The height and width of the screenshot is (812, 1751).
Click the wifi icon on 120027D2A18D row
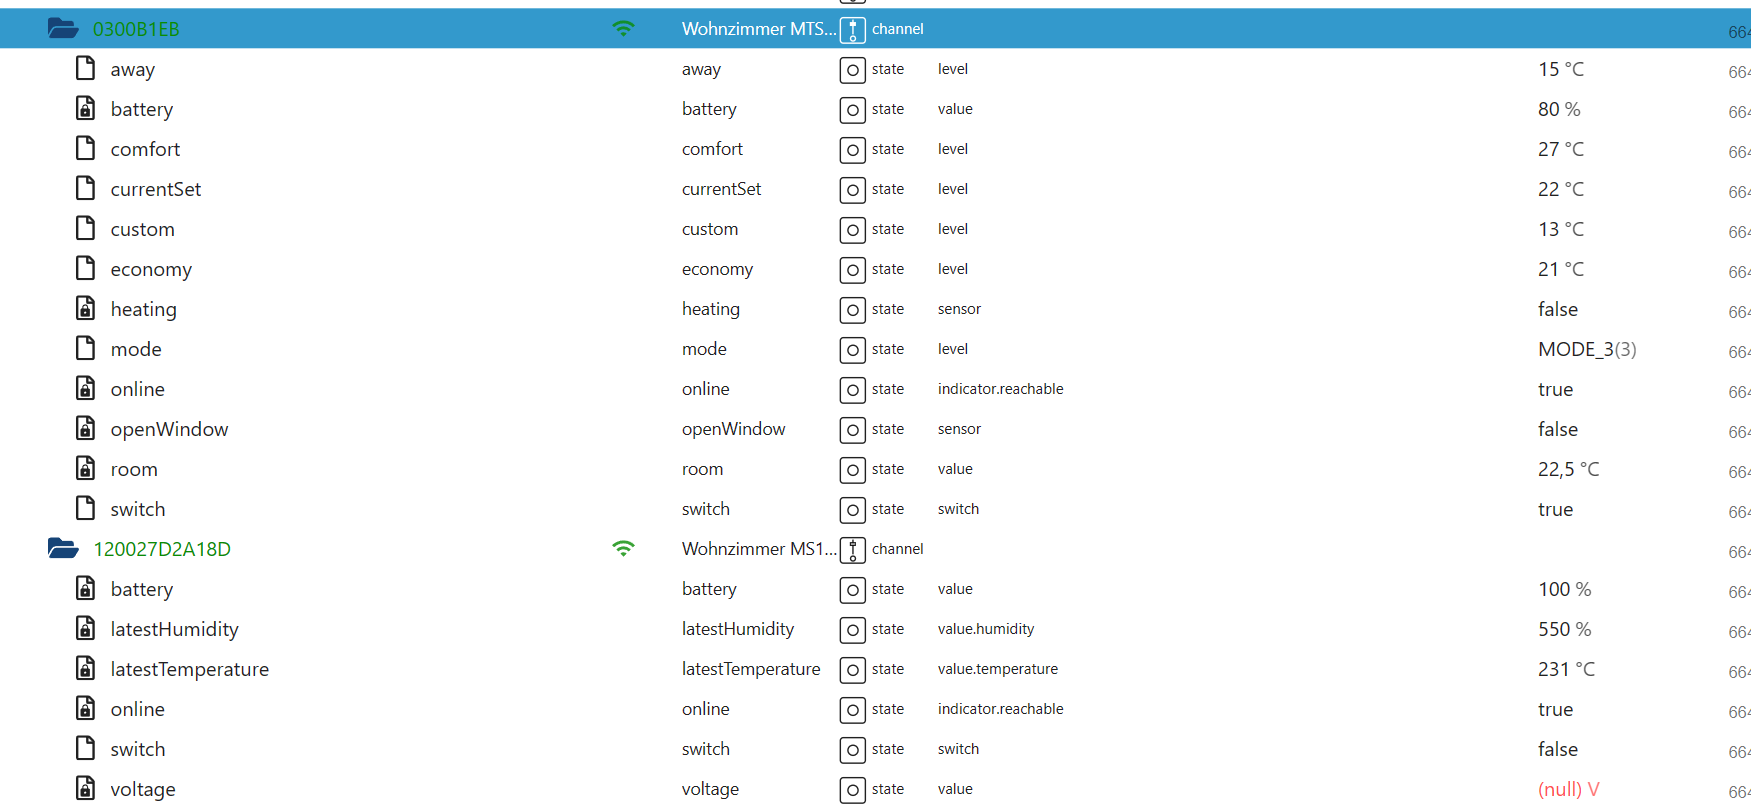(x=623, y=549)
